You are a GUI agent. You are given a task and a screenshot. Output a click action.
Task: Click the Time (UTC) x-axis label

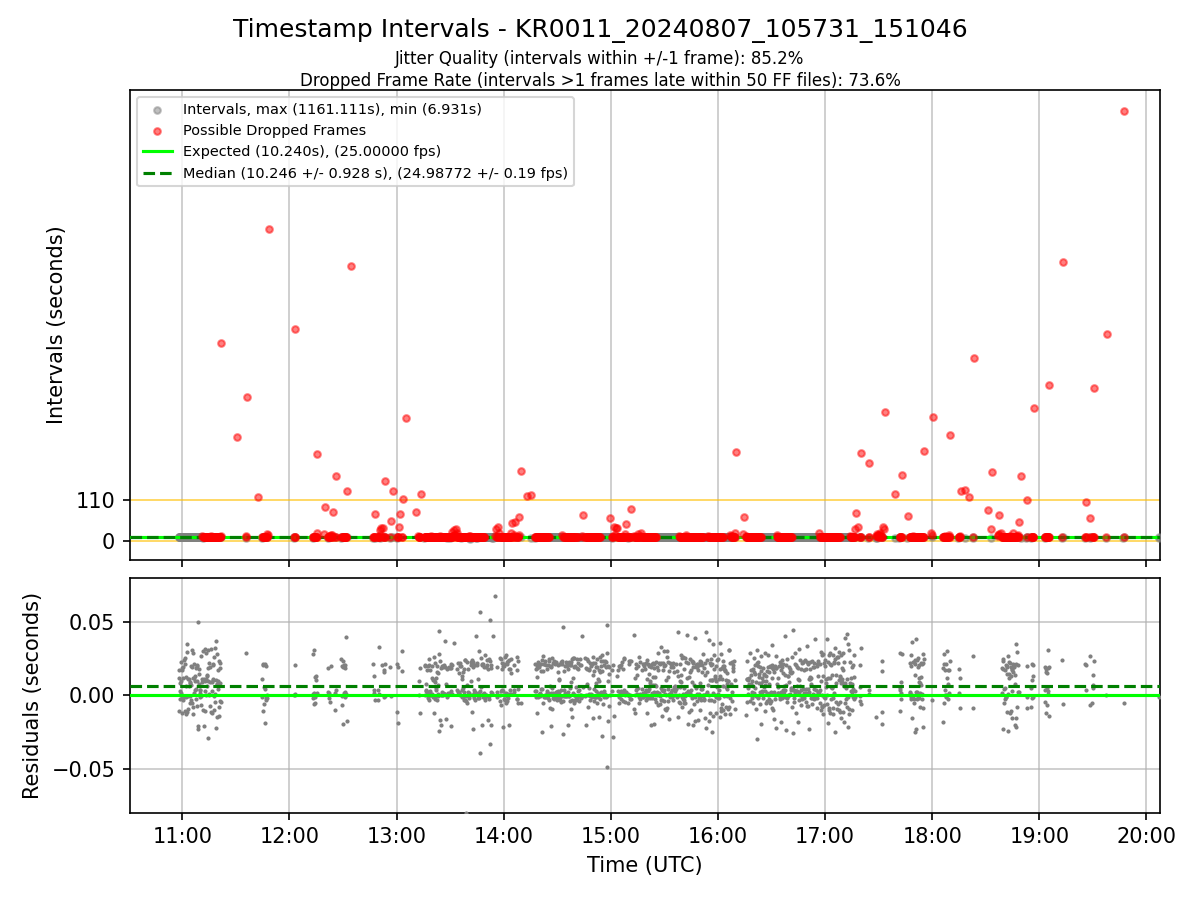(644, 864)
